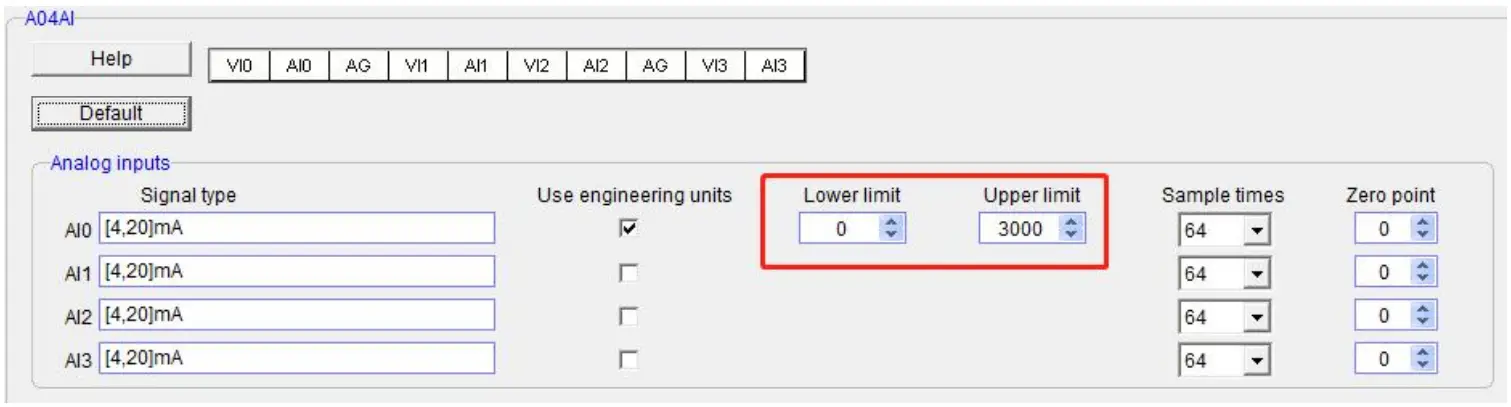Open sample times dropdown for AI2
Image resolution: width=1511 pixels, height=407 pixels.
[x=1256, y=318]
